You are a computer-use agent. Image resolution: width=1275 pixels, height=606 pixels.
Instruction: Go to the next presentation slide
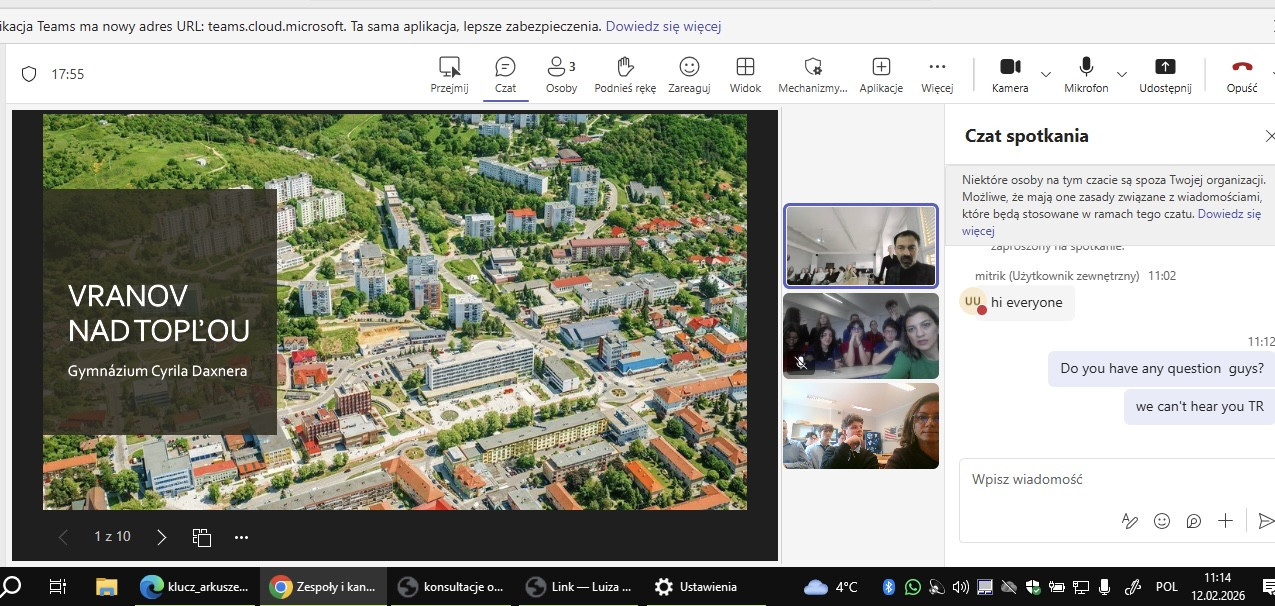[x=162, y=537]
